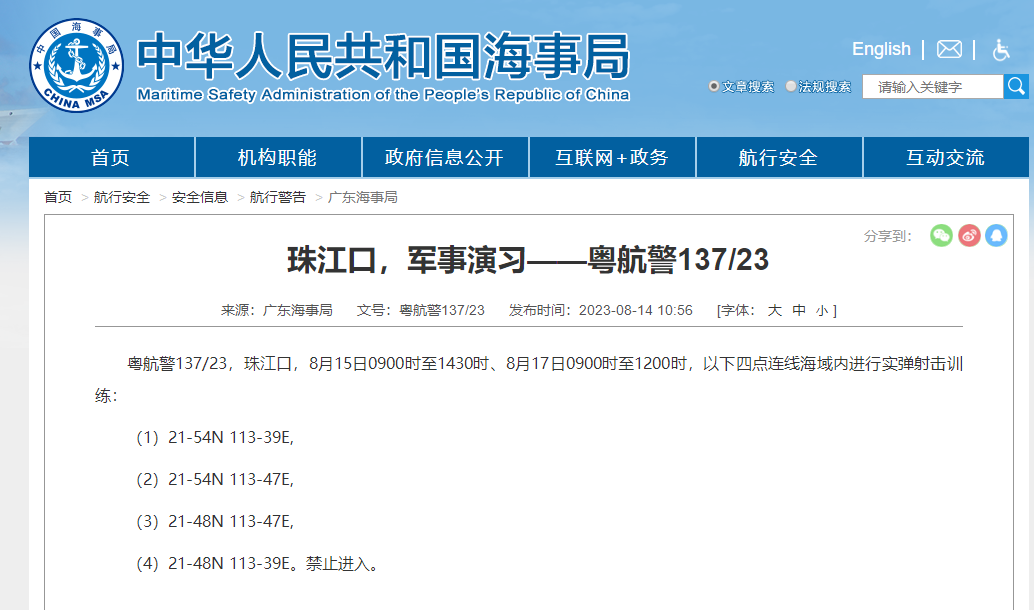Image resolution: width=1034 pixels, height=610 pixels.
Task: Open the accessibility wheelchair icon
Action: [x=1001, y=49]
